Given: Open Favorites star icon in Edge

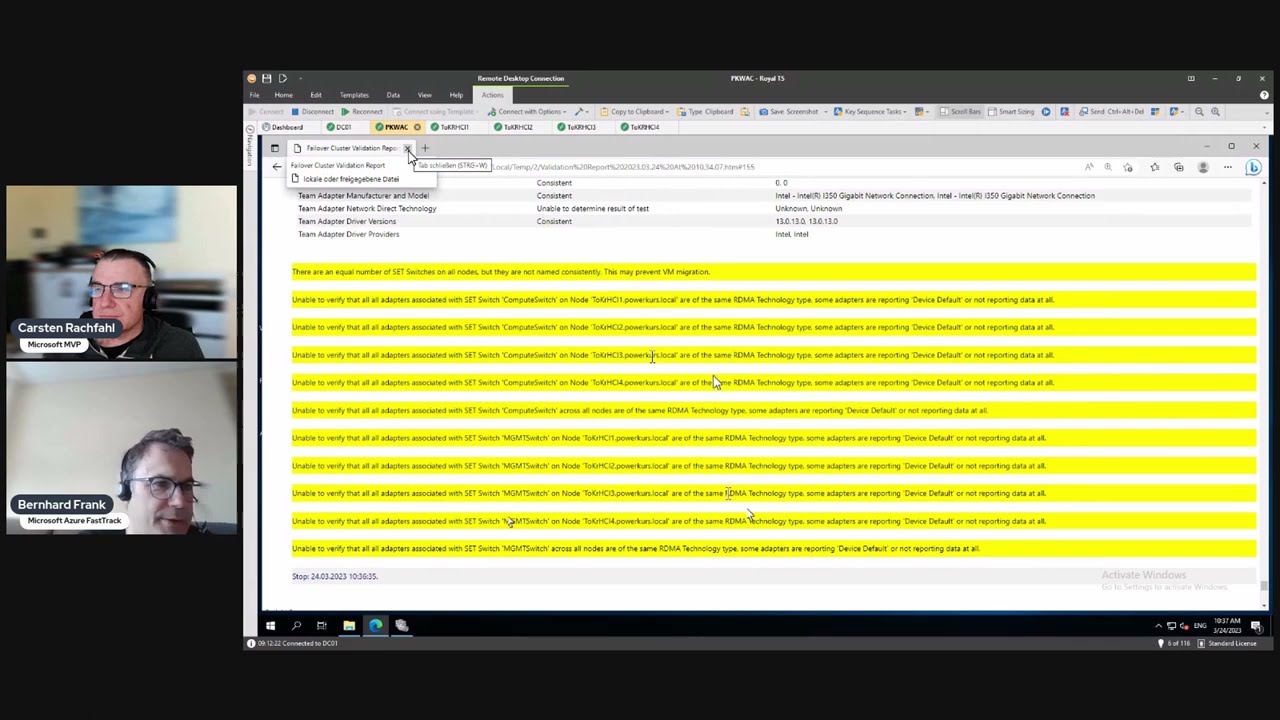Looking at the screenshot, I should pos(1154,167).
